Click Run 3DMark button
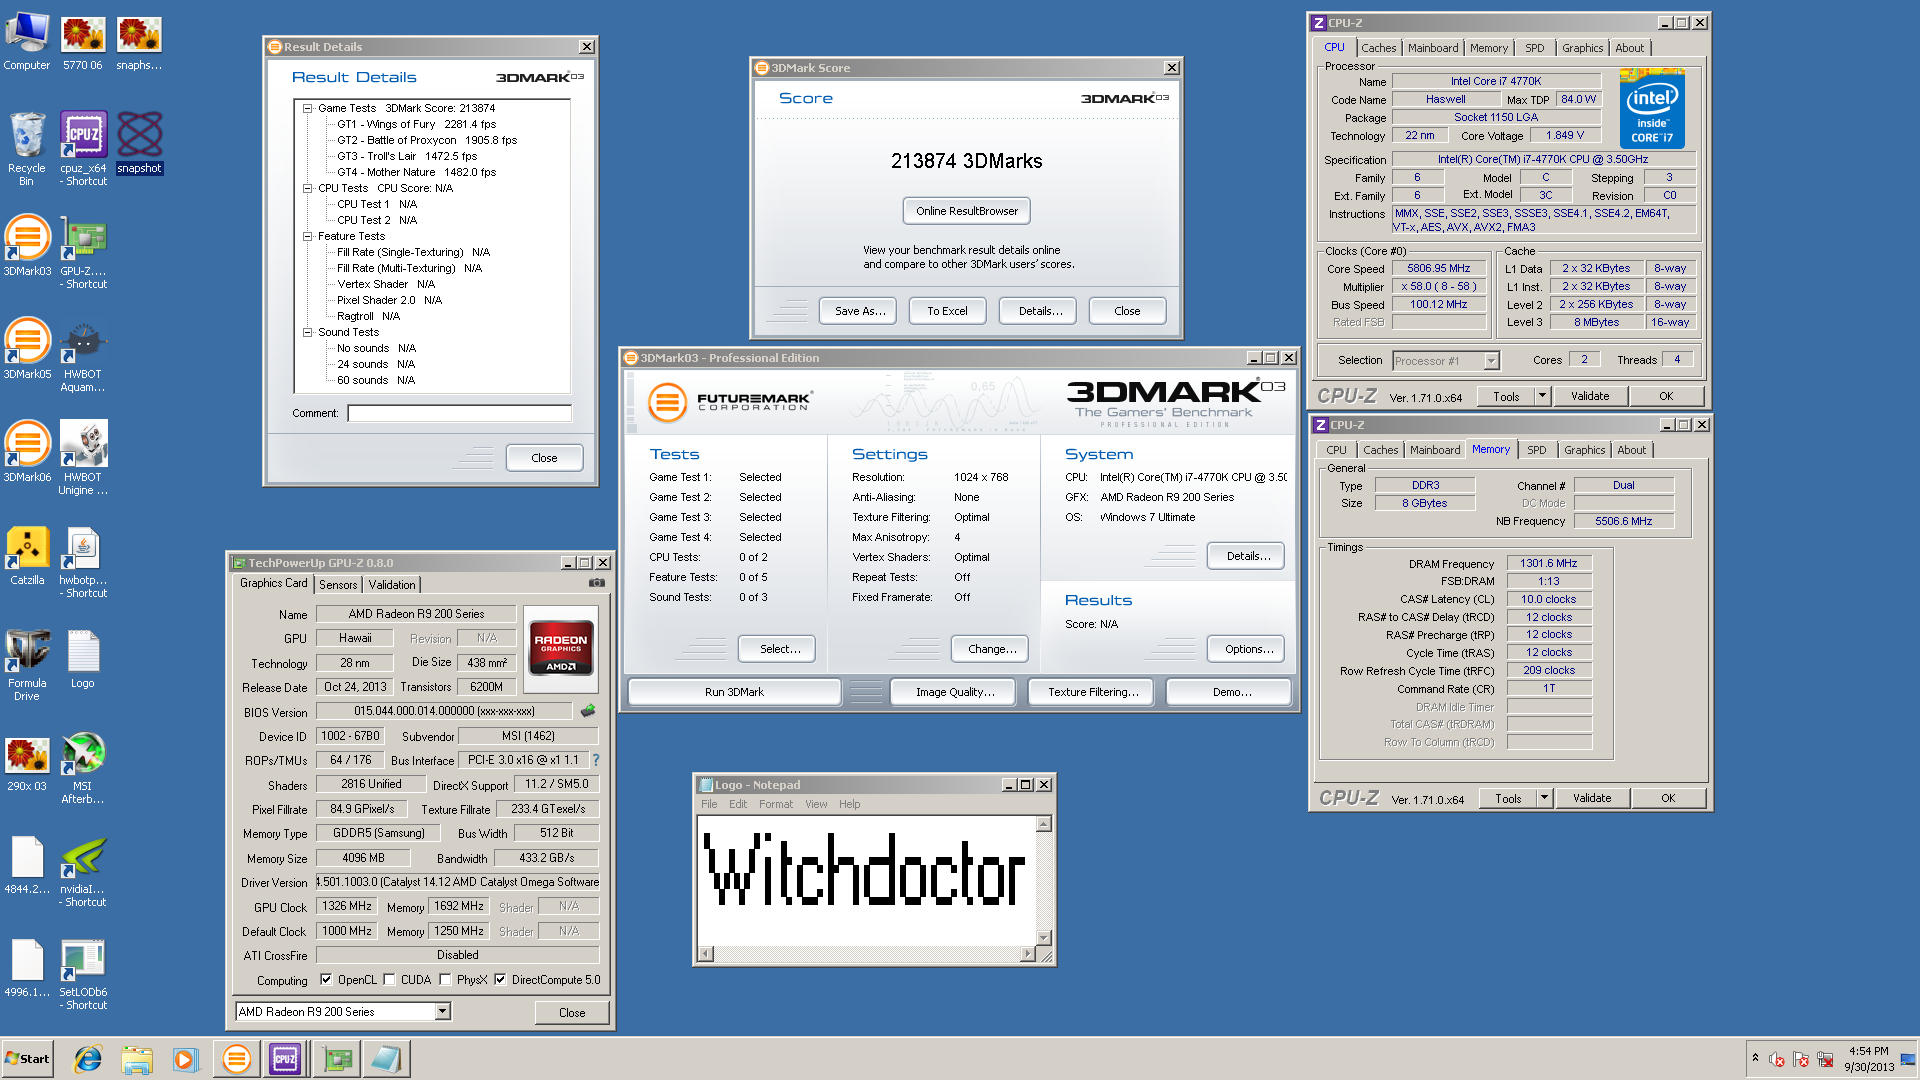 (x=734, y=692)
